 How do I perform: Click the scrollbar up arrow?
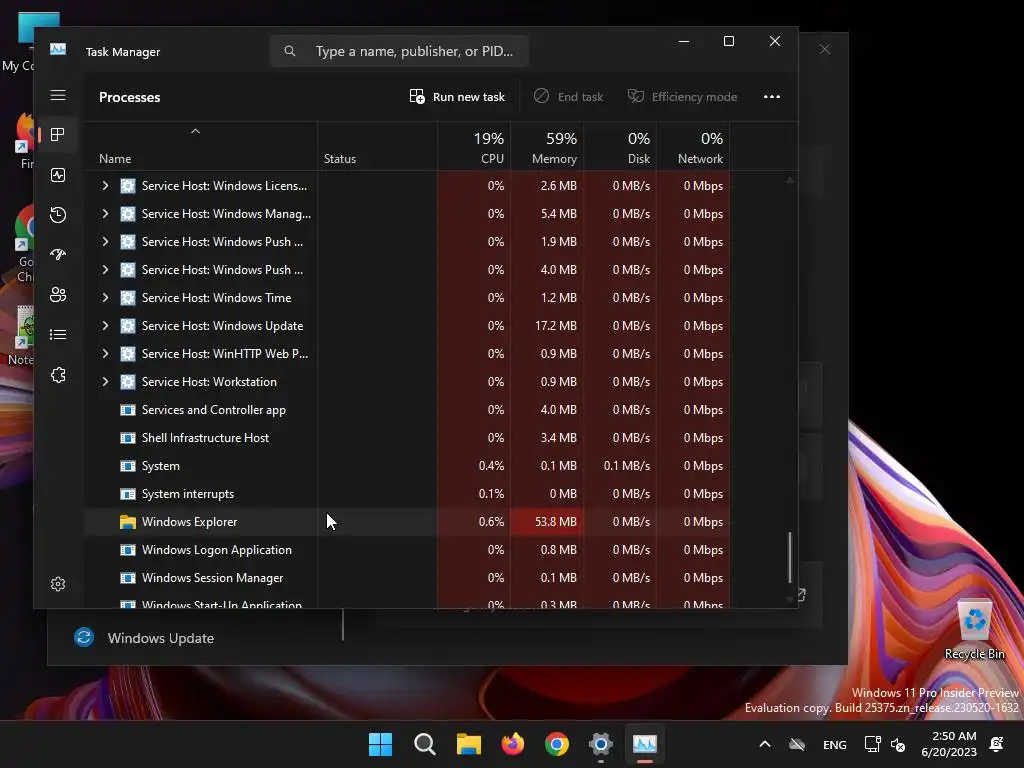[790, 180]
